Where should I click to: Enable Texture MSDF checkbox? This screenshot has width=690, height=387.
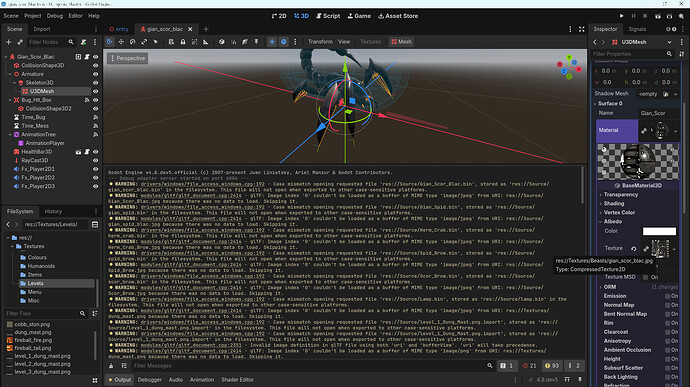646,277
